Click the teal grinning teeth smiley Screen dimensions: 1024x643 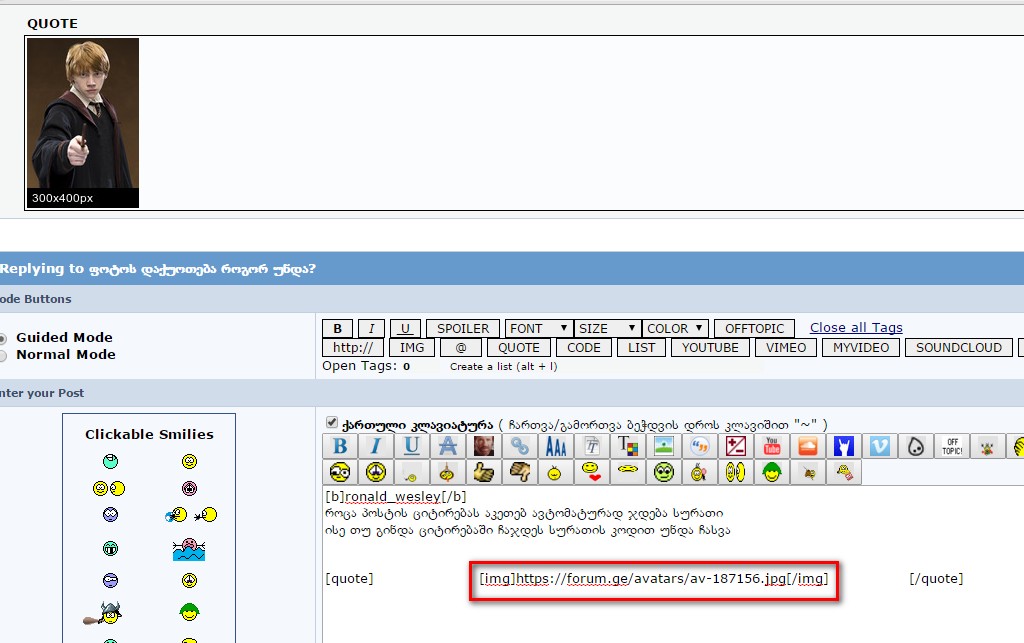point(110,548)
